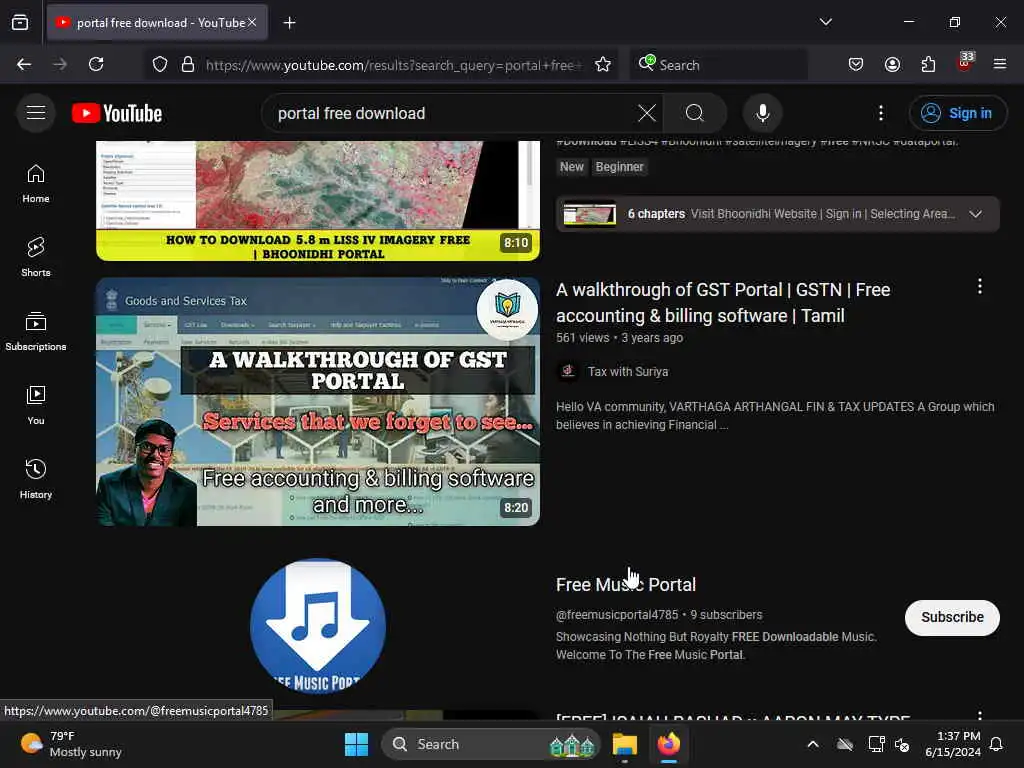Click '561 views • 3 years ago' text
Image resolution: width=1024 pixels, height=768 pixels.
pyautogui.click(x=619, y=338)
